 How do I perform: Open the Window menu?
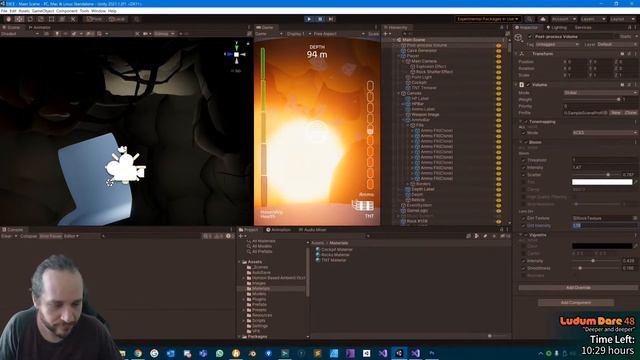tap(98, 11)
